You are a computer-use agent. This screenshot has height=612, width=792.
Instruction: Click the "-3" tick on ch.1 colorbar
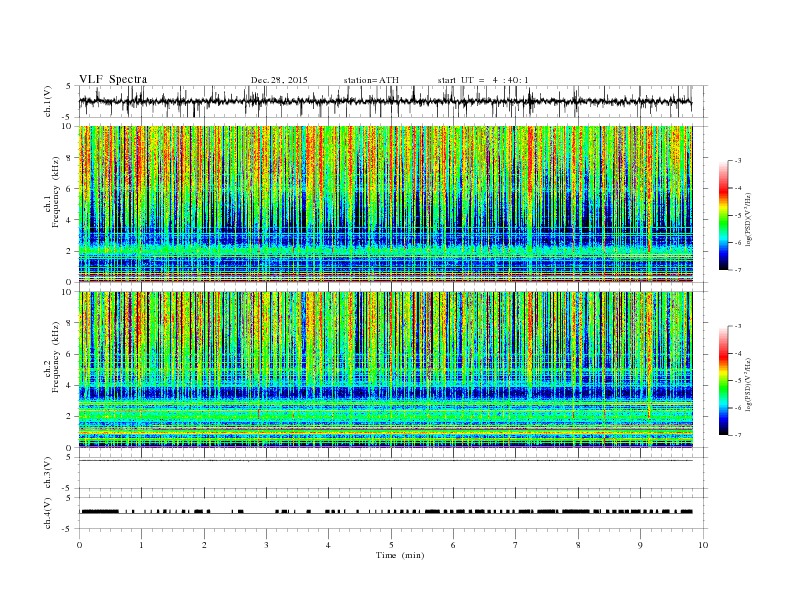pyautogui.click(x=737, y=161)
